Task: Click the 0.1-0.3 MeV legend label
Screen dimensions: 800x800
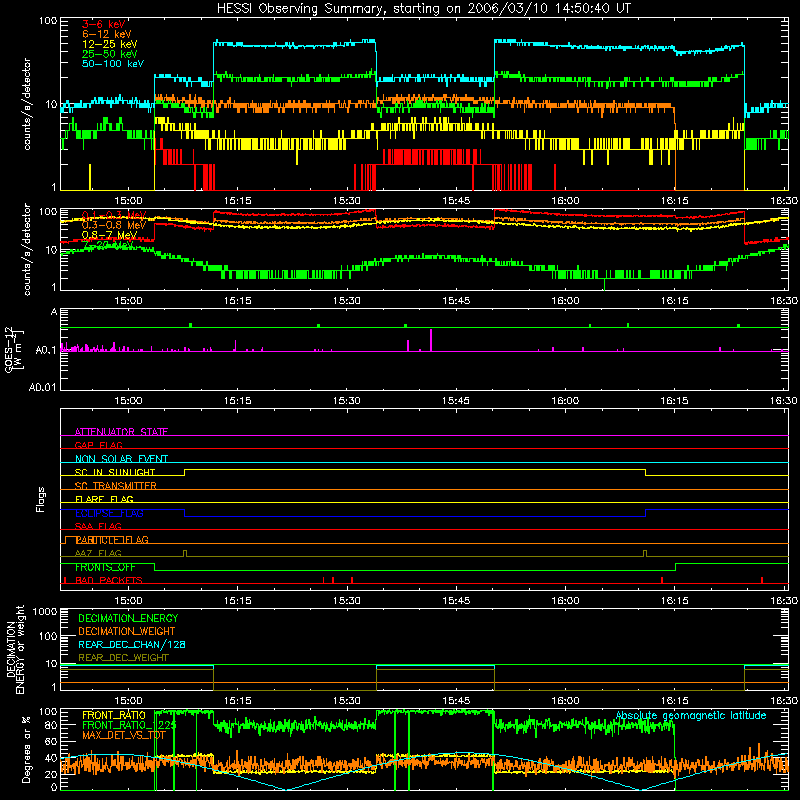Action: click(x=114, y=215)
